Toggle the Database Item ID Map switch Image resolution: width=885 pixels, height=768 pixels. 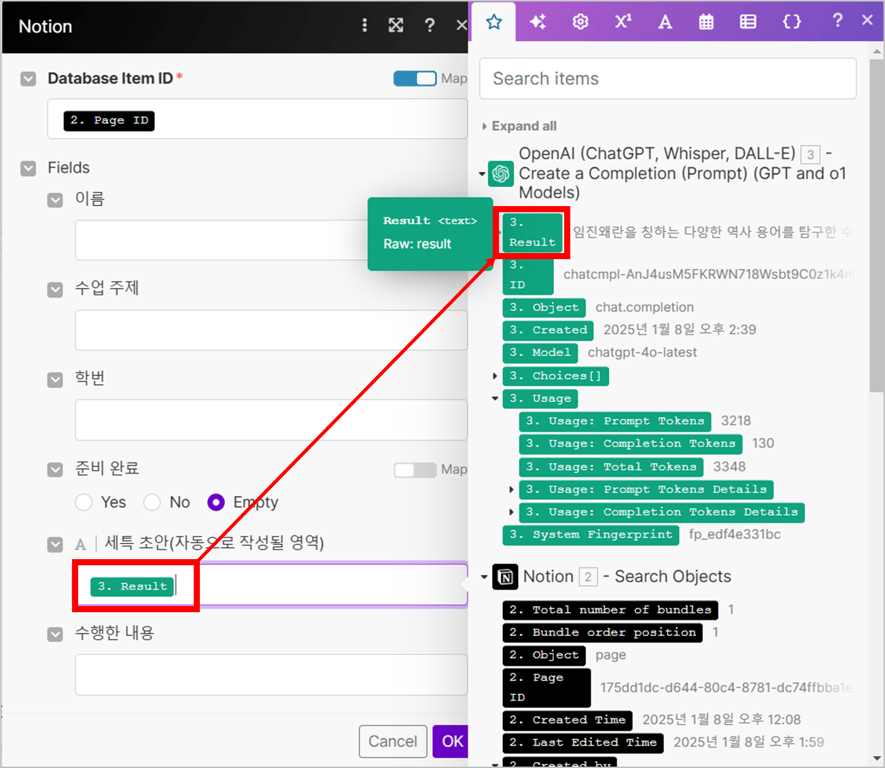click(x=415, y=78)
